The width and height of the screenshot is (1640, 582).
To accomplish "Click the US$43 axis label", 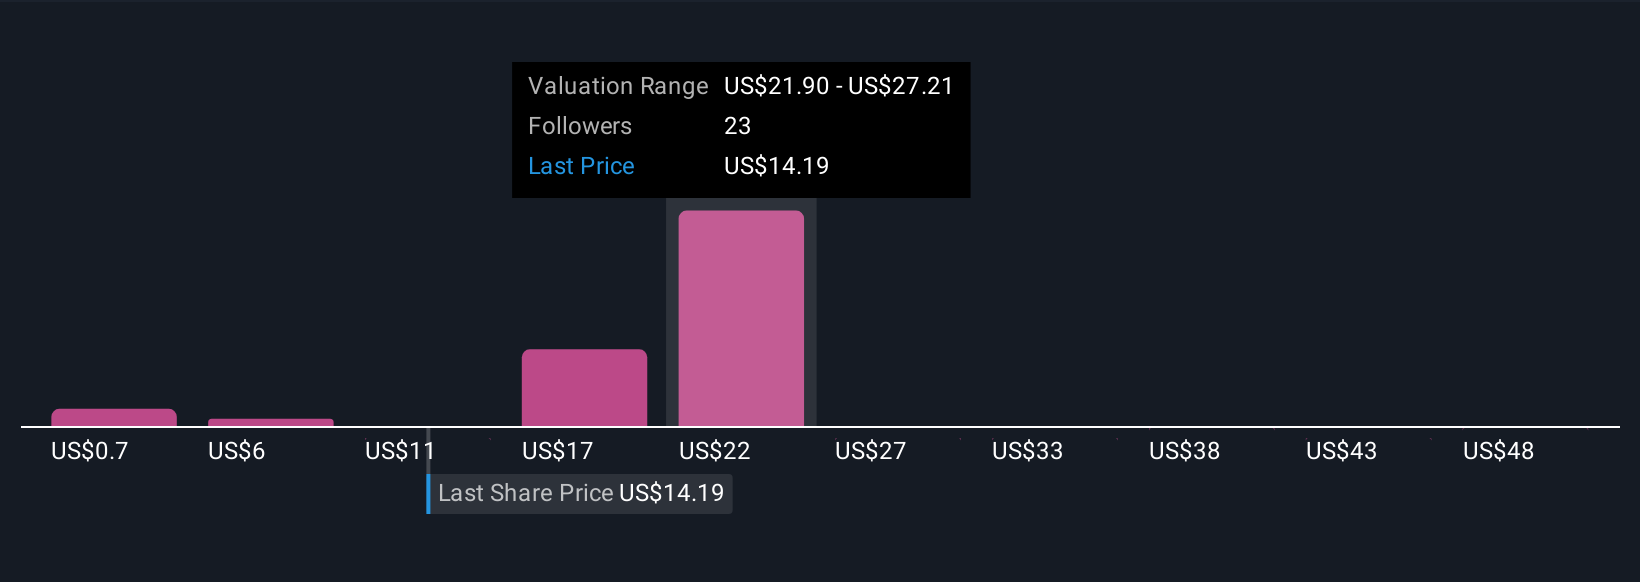I will (1342, 451).
